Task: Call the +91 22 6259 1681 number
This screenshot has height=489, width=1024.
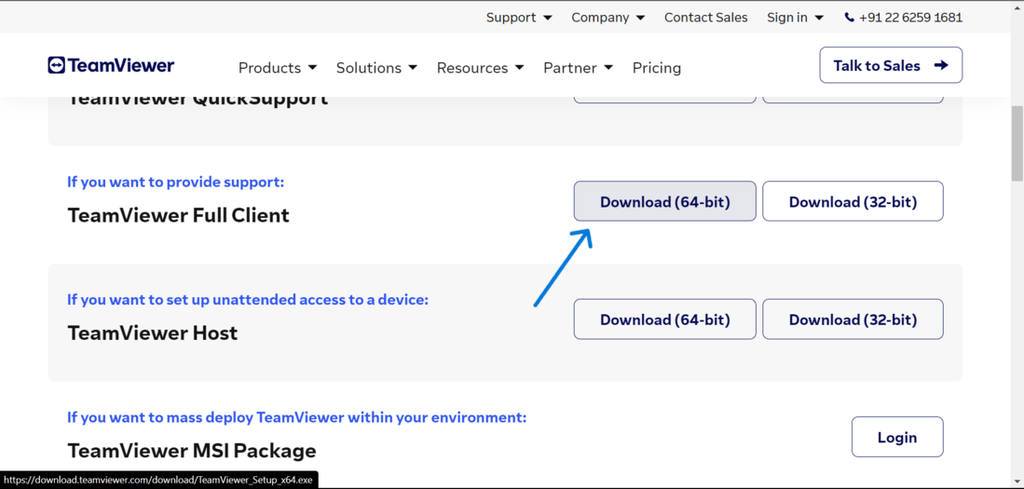Action: coord(910,17)
